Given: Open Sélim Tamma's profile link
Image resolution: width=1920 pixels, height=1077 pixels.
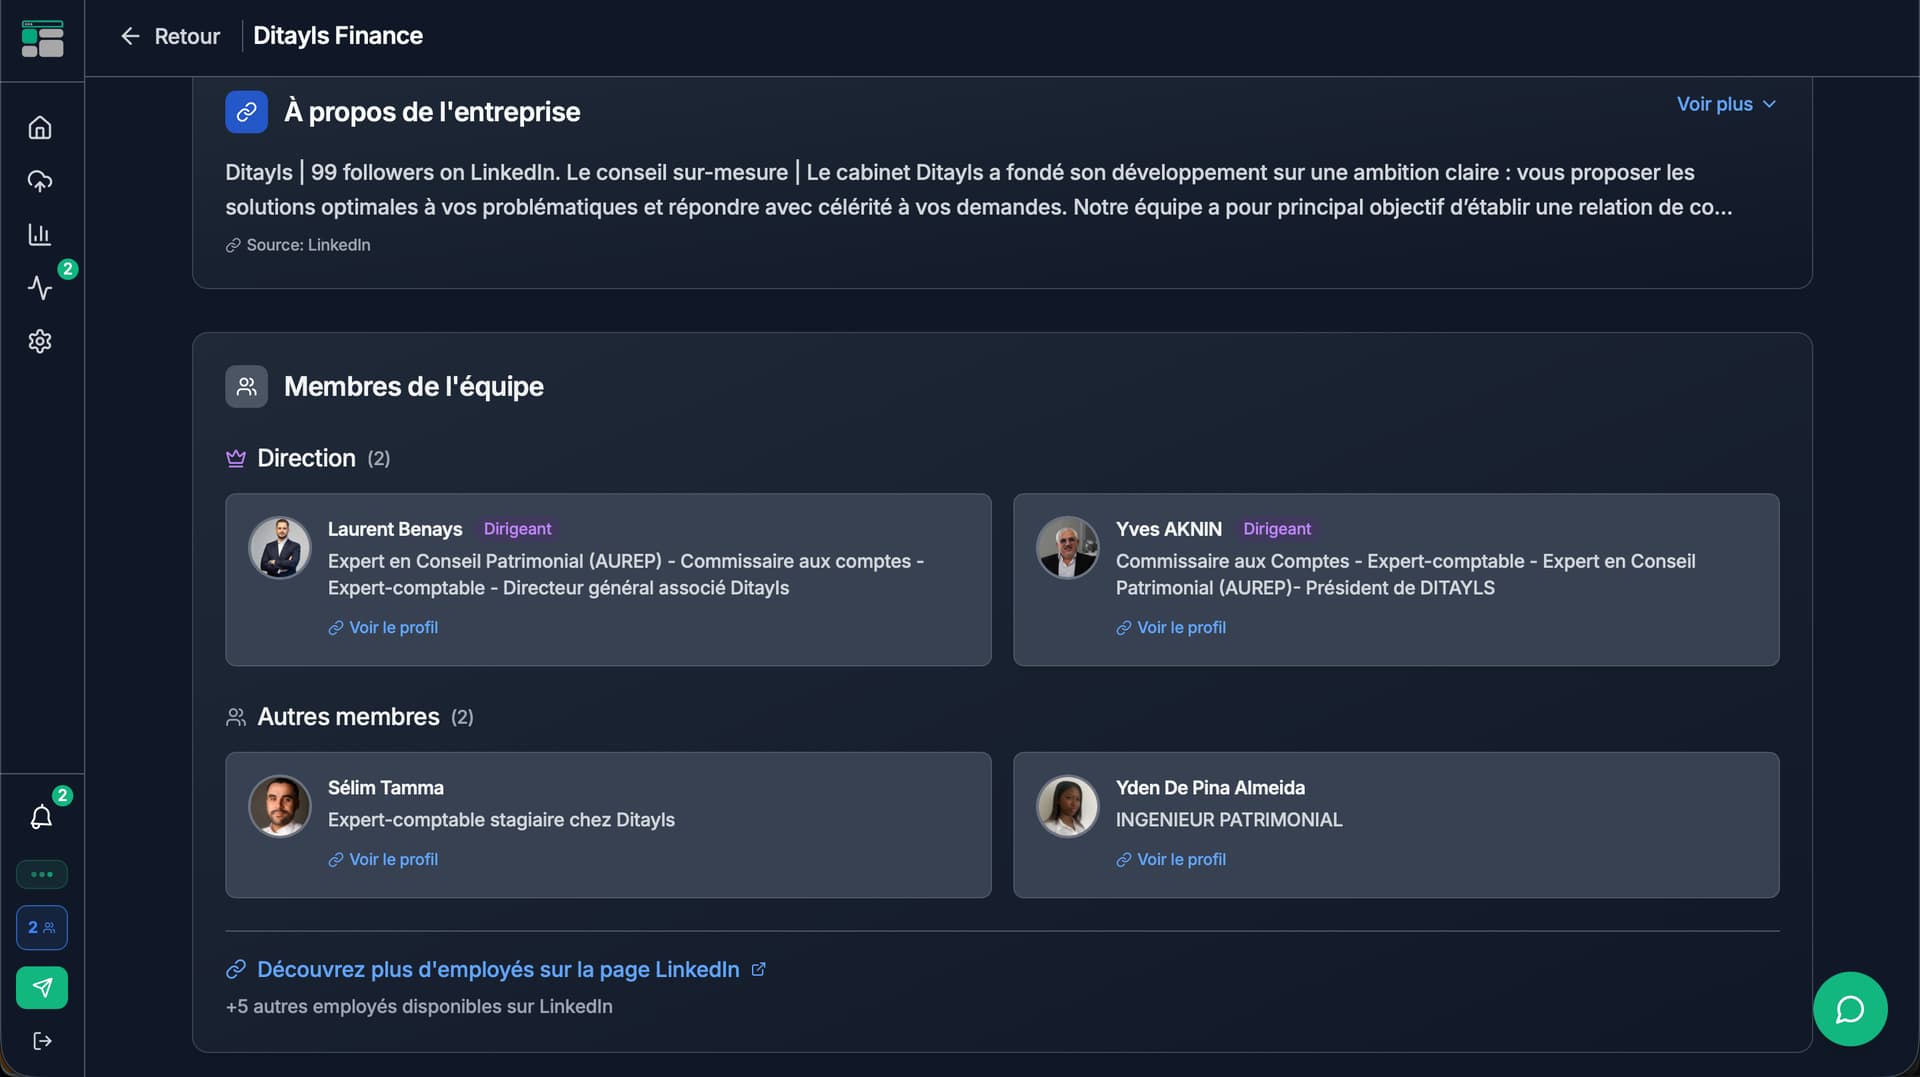Looking at the screenshot, I should point(393,860).
